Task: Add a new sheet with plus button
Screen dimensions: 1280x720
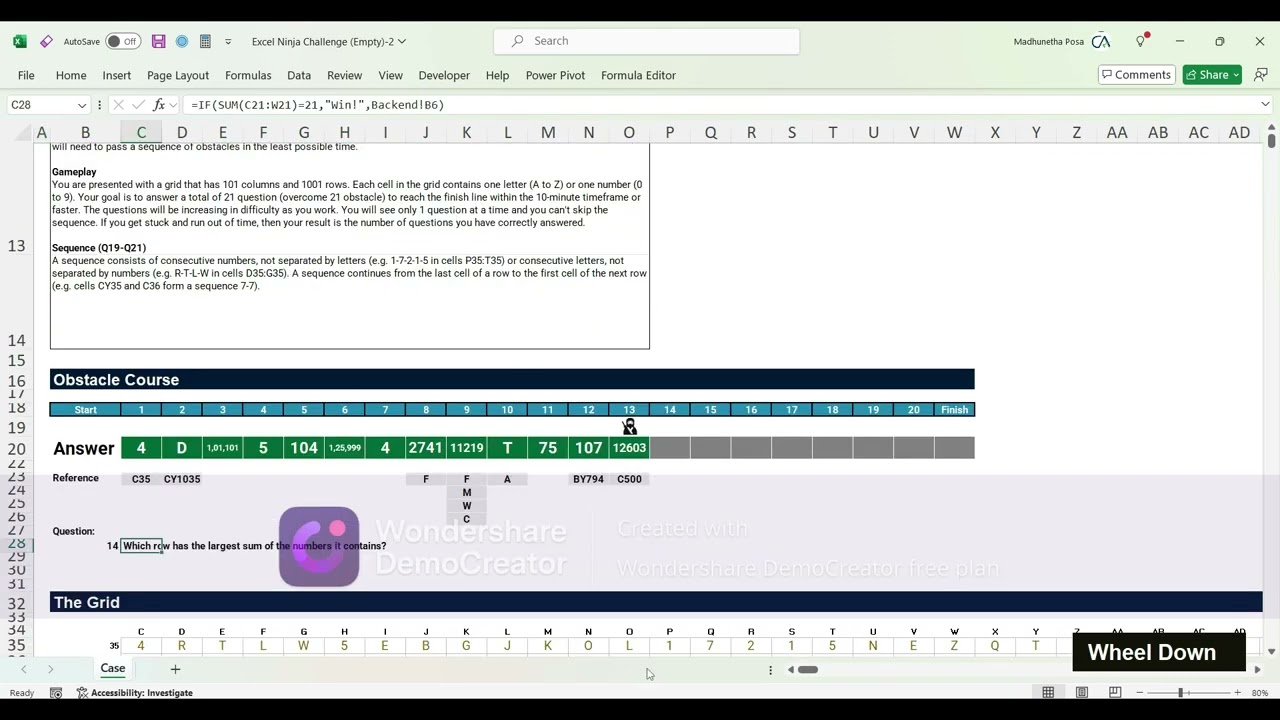Action: coord(175,669)
